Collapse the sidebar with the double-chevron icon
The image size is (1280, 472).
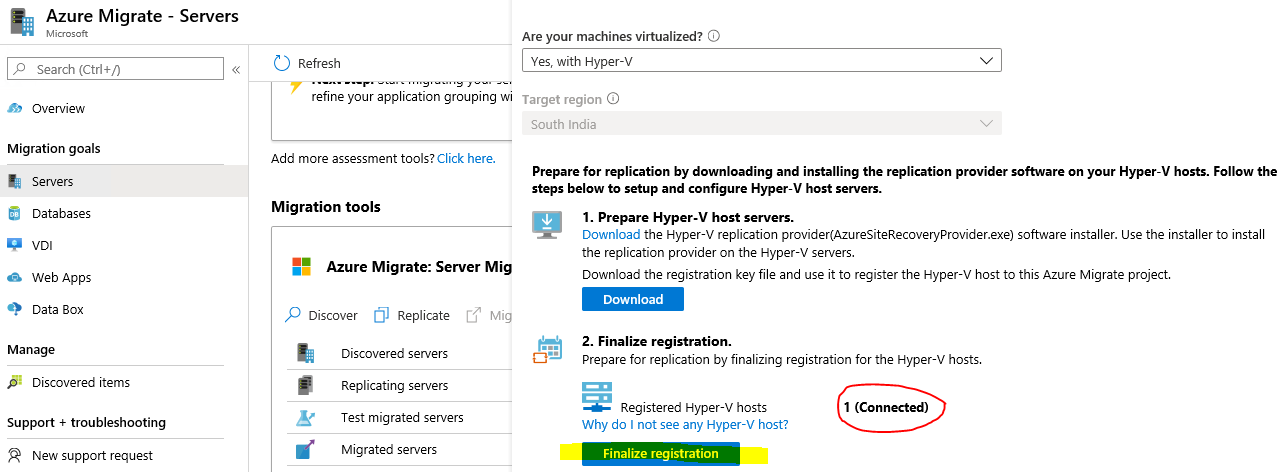tap(236, 70)
